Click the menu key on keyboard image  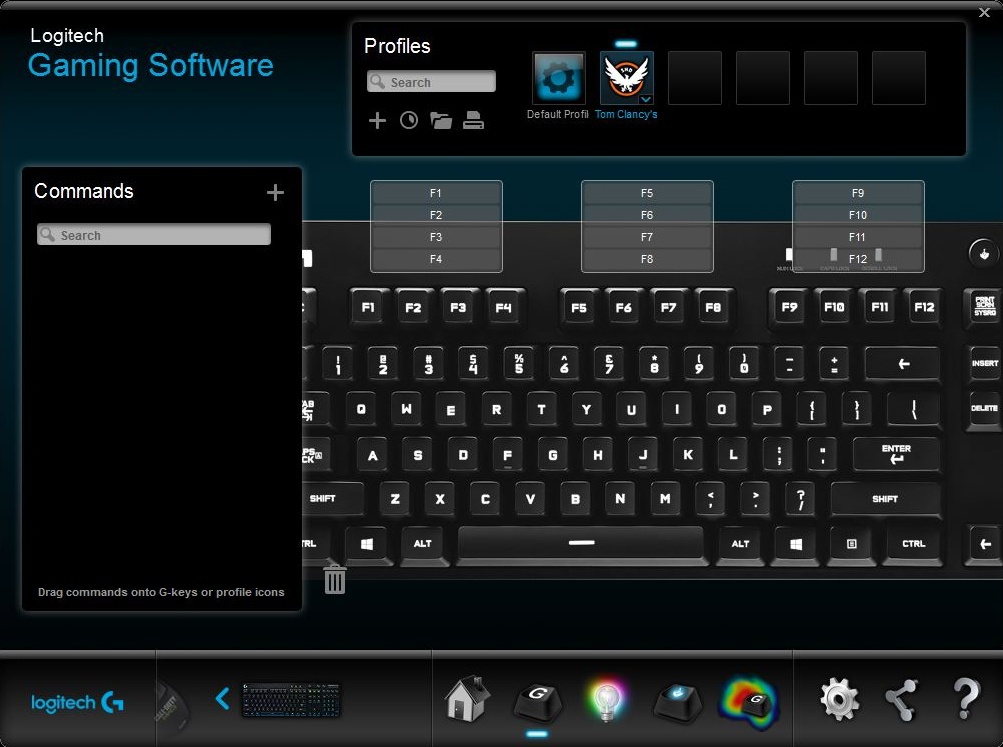851,544
